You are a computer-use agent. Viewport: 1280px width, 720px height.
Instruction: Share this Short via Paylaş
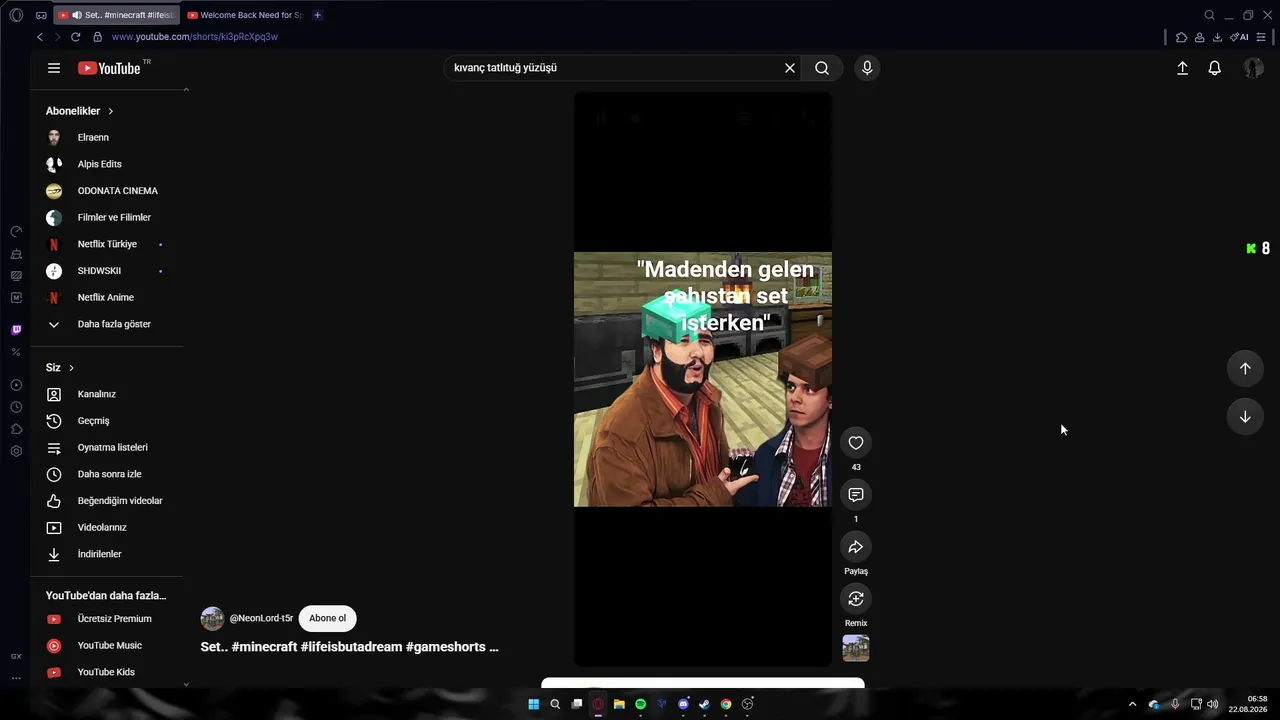click(856, 547)
